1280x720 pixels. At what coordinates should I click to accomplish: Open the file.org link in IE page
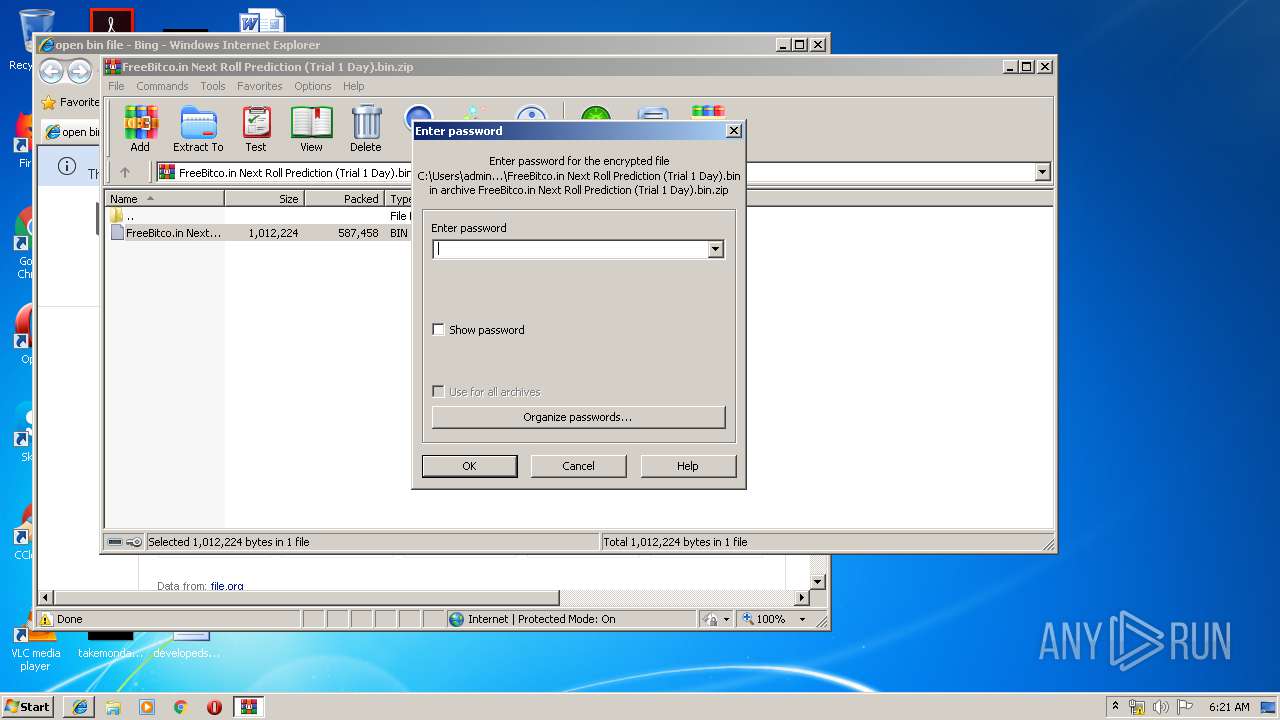tap(227, 586)
